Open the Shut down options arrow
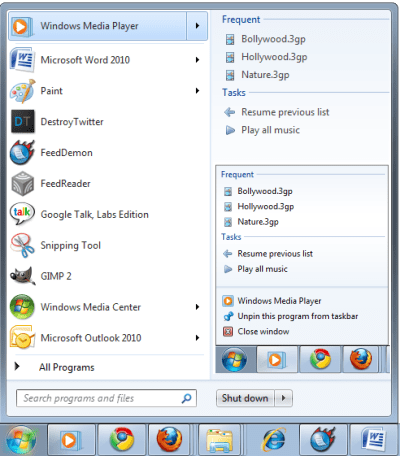Image resolution: width=401 pixels, height=460 pixels. pos(283,398)
